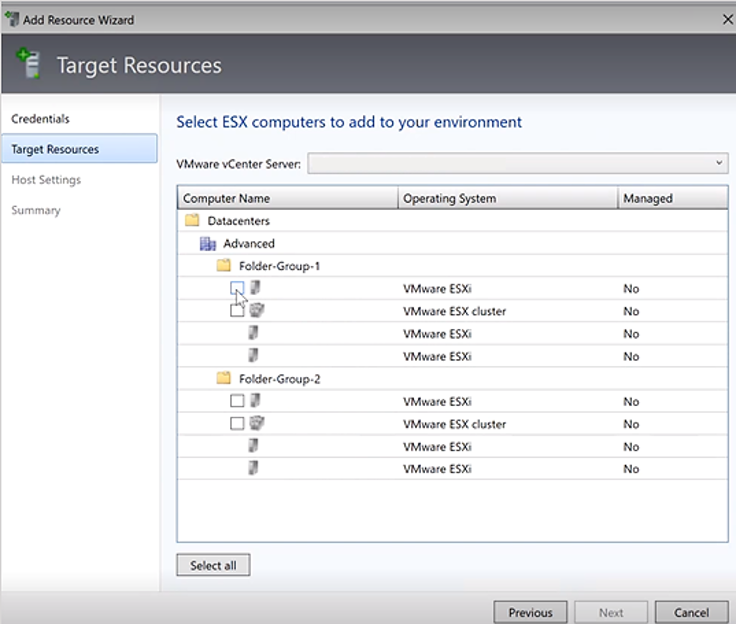Select the Target Resources step
The width and height of the screenshot is (736, 624).
79,149
